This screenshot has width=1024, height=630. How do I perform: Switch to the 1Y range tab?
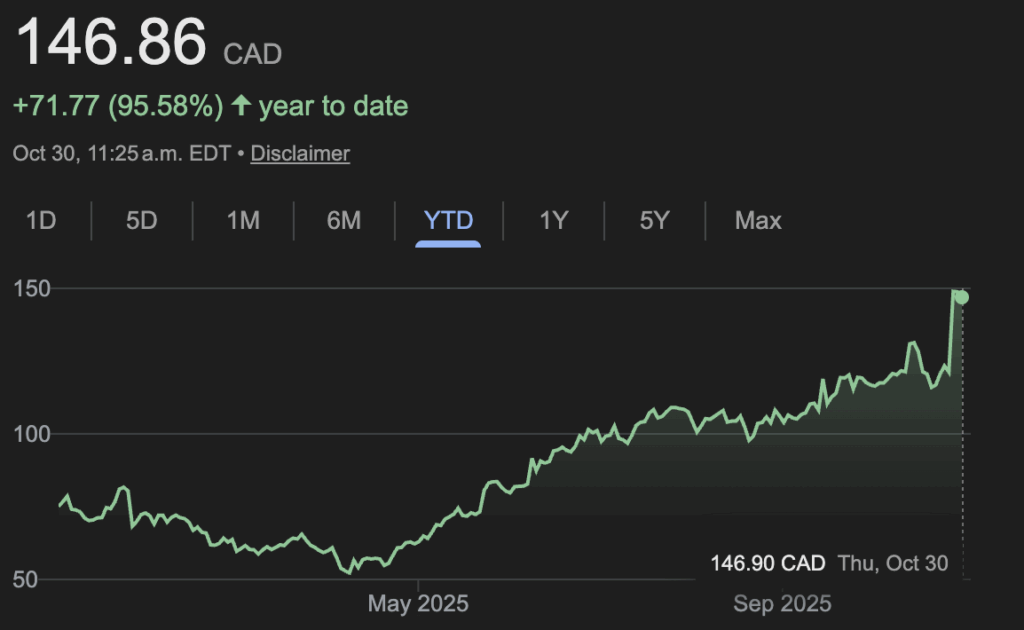click(x=554, y=220)
